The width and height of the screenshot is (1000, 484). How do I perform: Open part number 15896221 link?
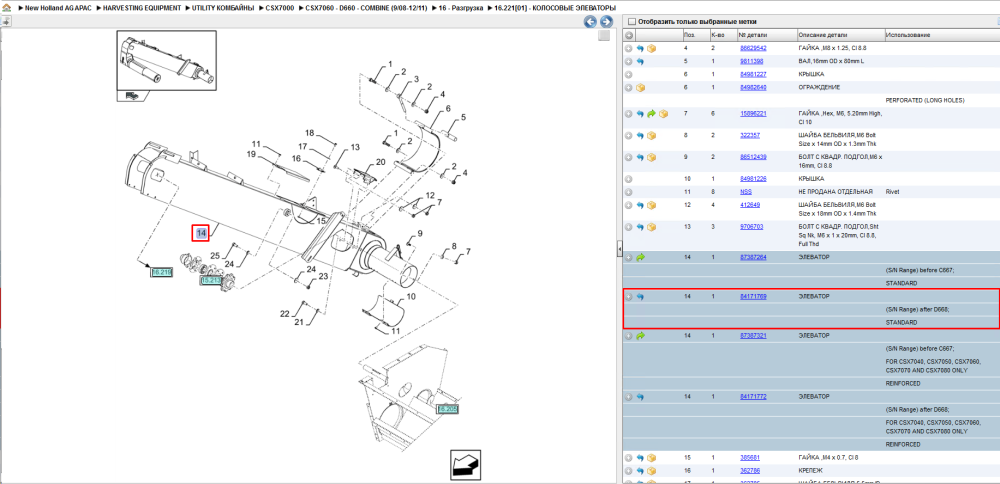[x=753, y=114]
